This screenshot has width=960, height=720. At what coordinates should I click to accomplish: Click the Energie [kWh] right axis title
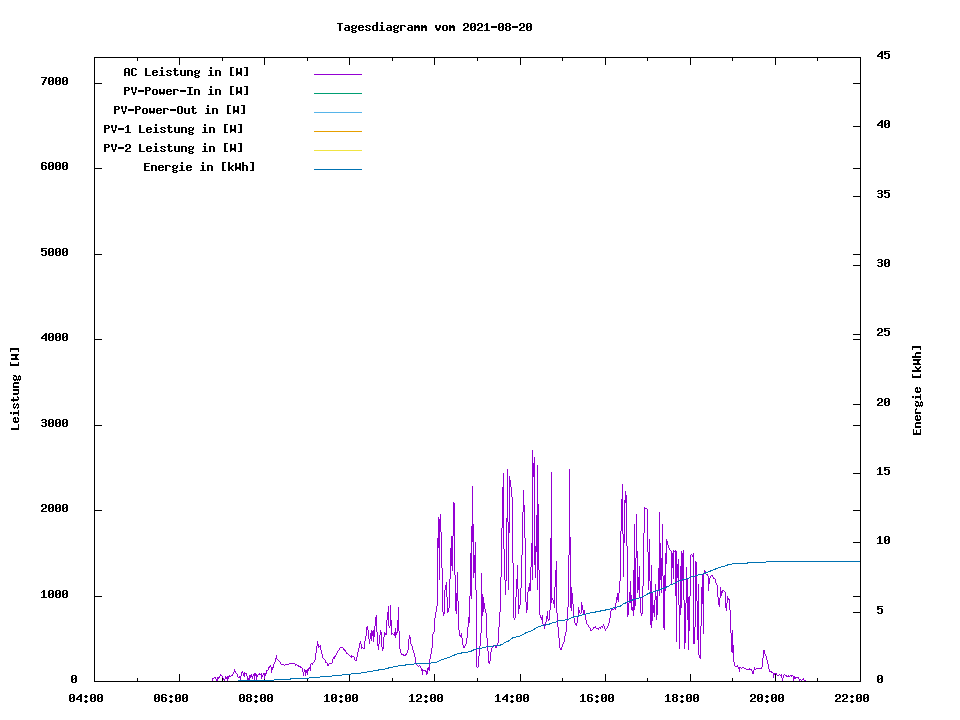coord(917,390)
